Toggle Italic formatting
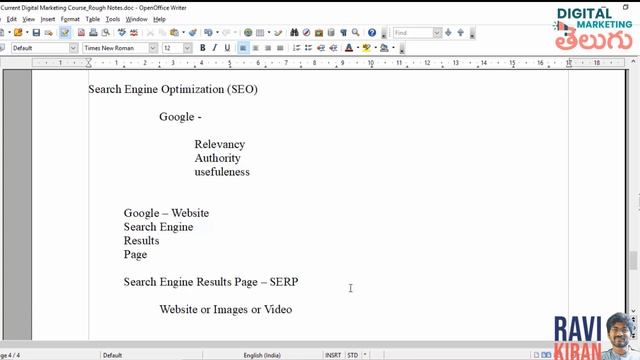 tap(215, 48)
